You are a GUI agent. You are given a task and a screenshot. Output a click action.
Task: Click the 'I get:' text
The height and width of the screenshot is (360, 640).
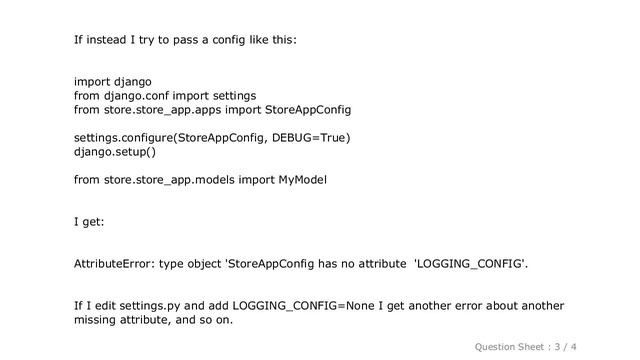(89, 222)
